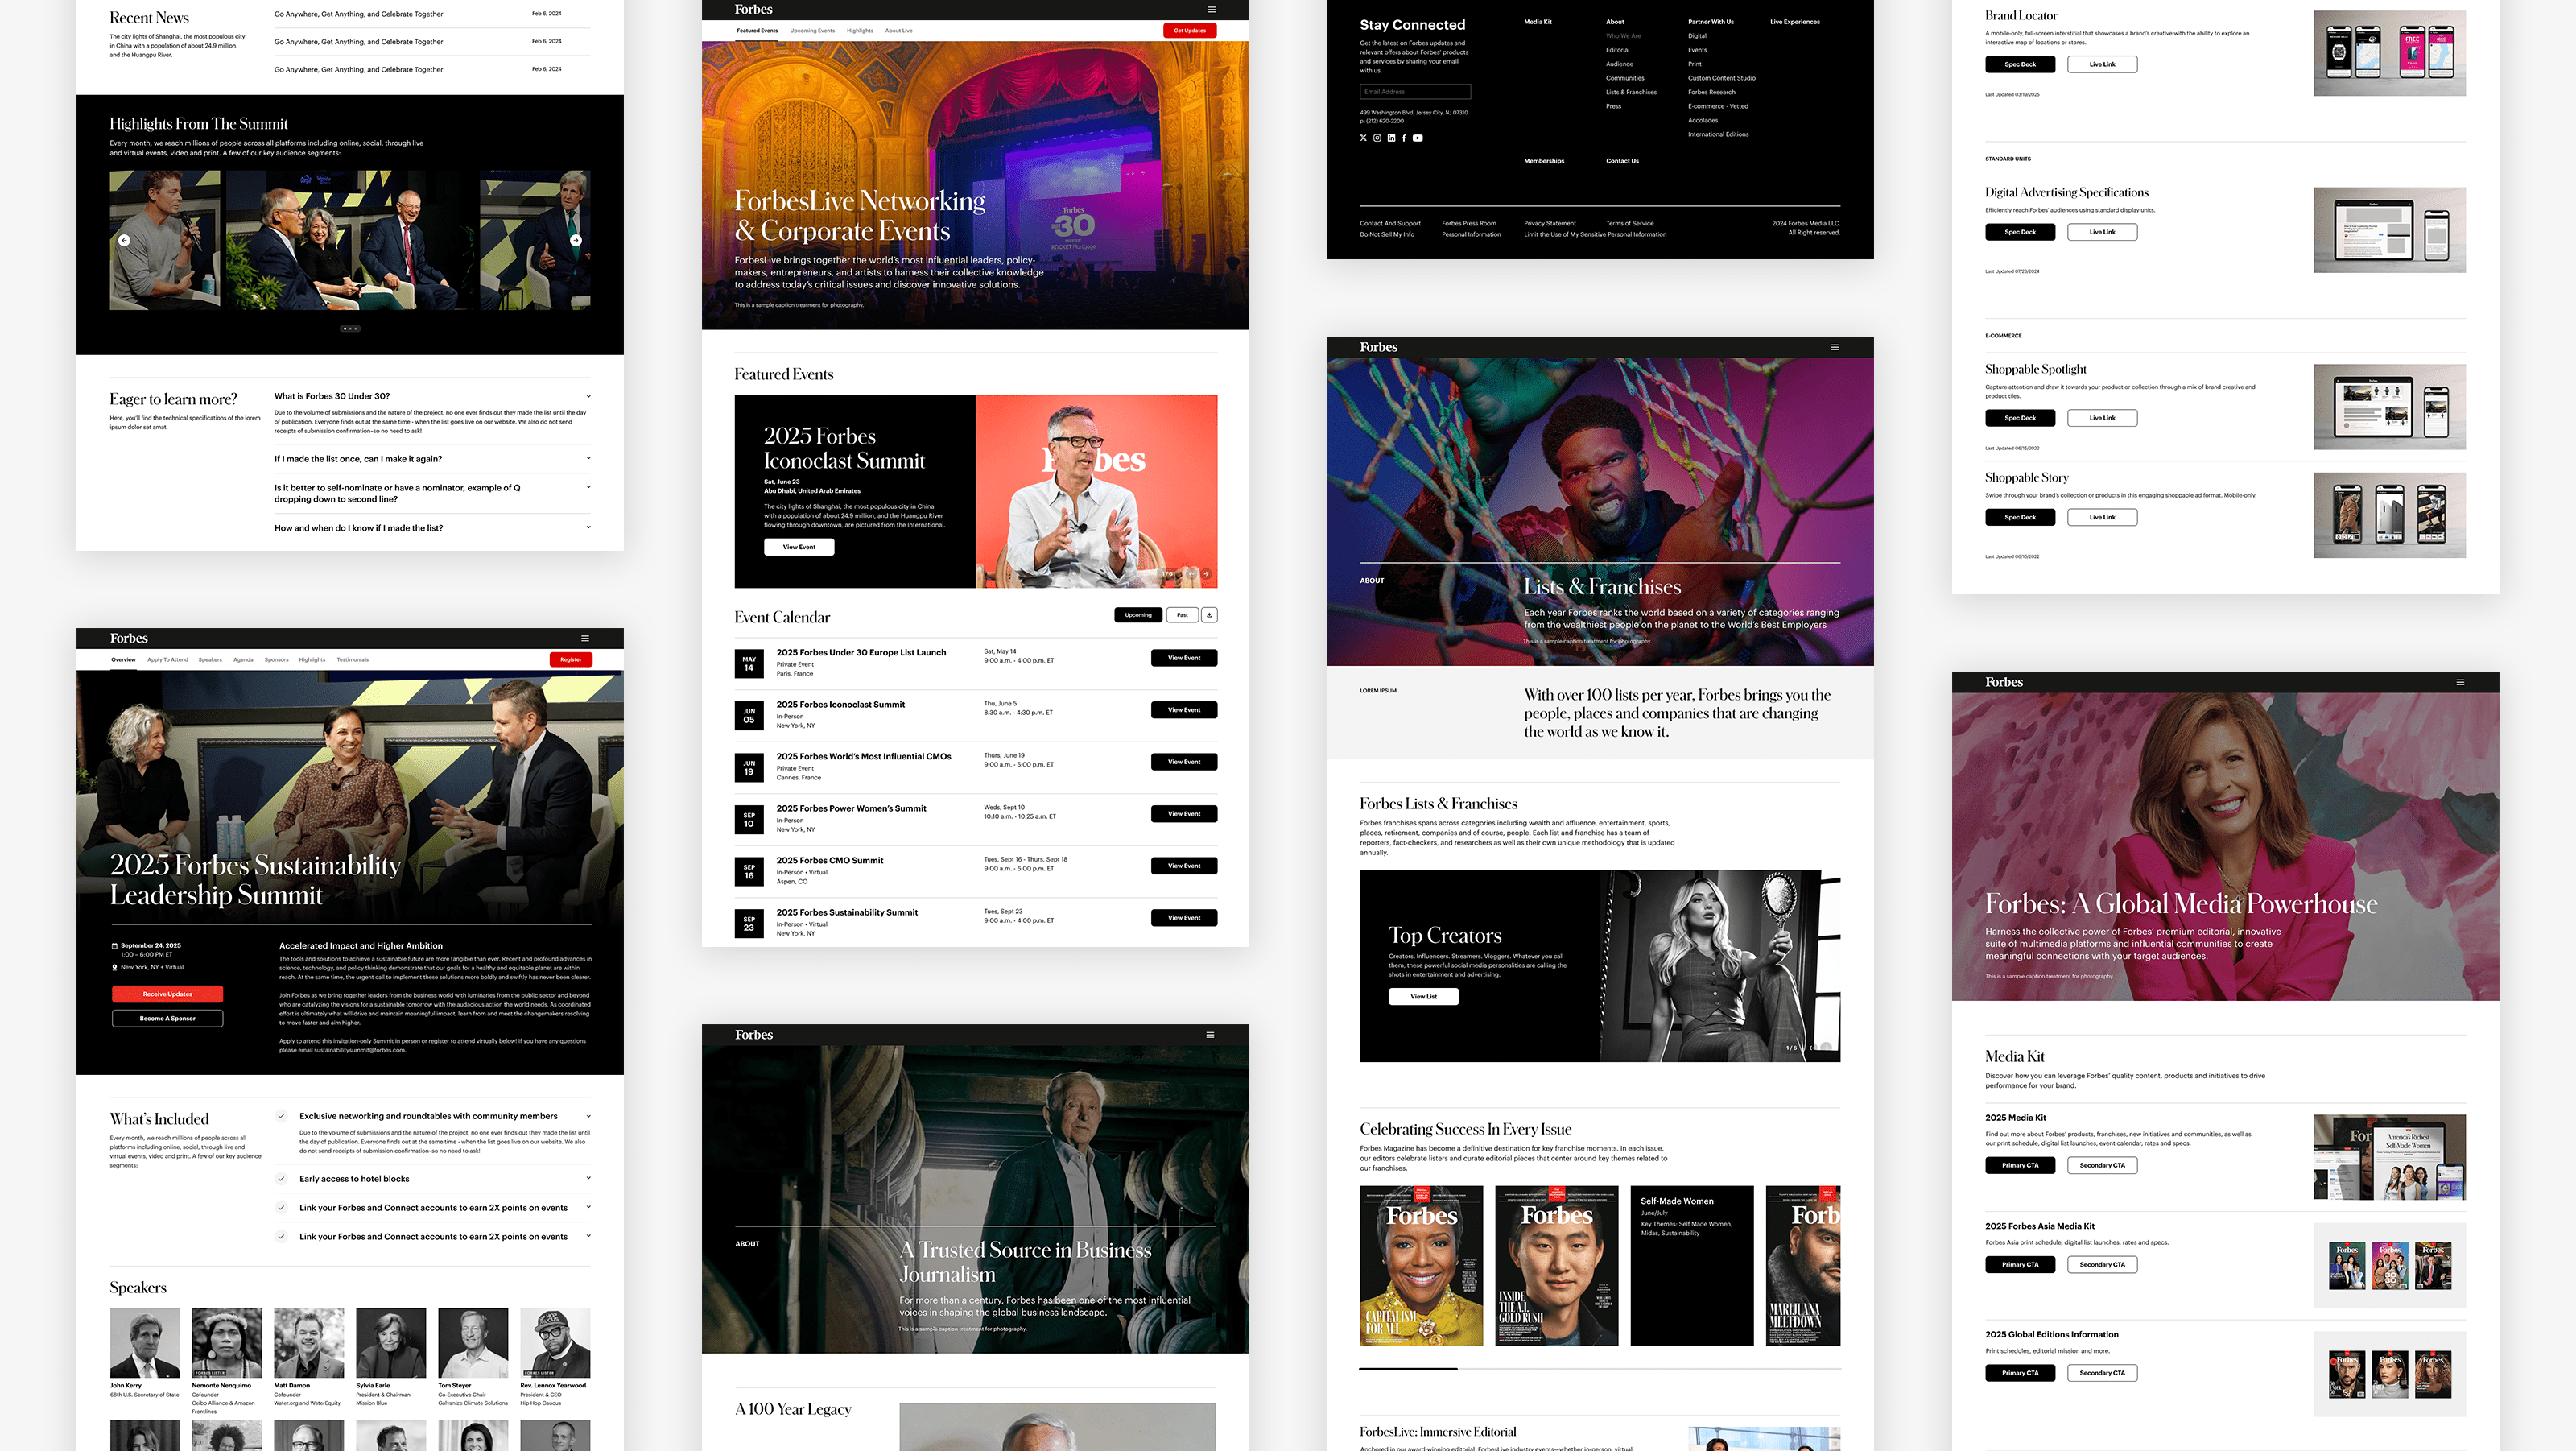This screenshot has height=1451, width=2576.
Task: Click the Forbes logo on ForbesLive events page header
Action: pos(753,9)
